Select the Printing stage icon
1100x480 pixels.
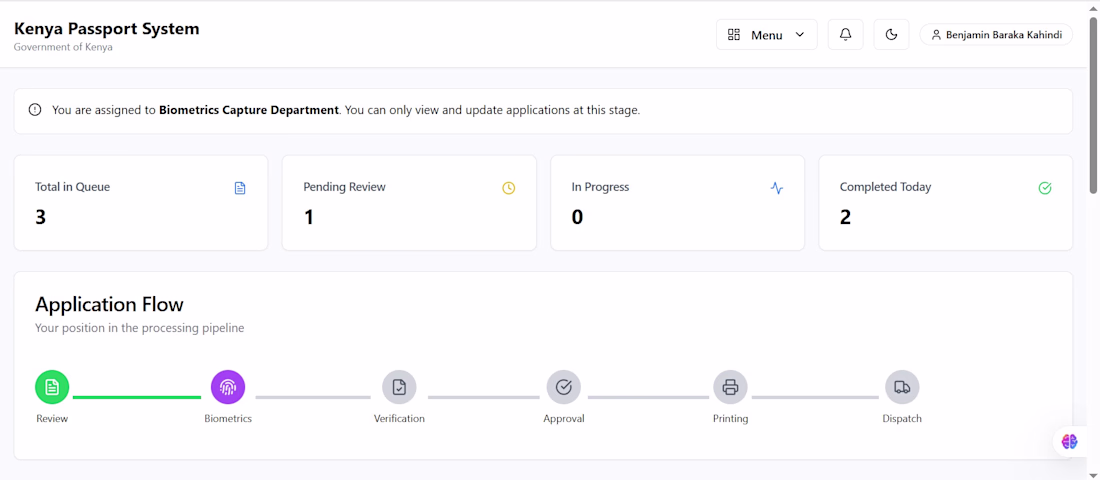click(730, 387)
